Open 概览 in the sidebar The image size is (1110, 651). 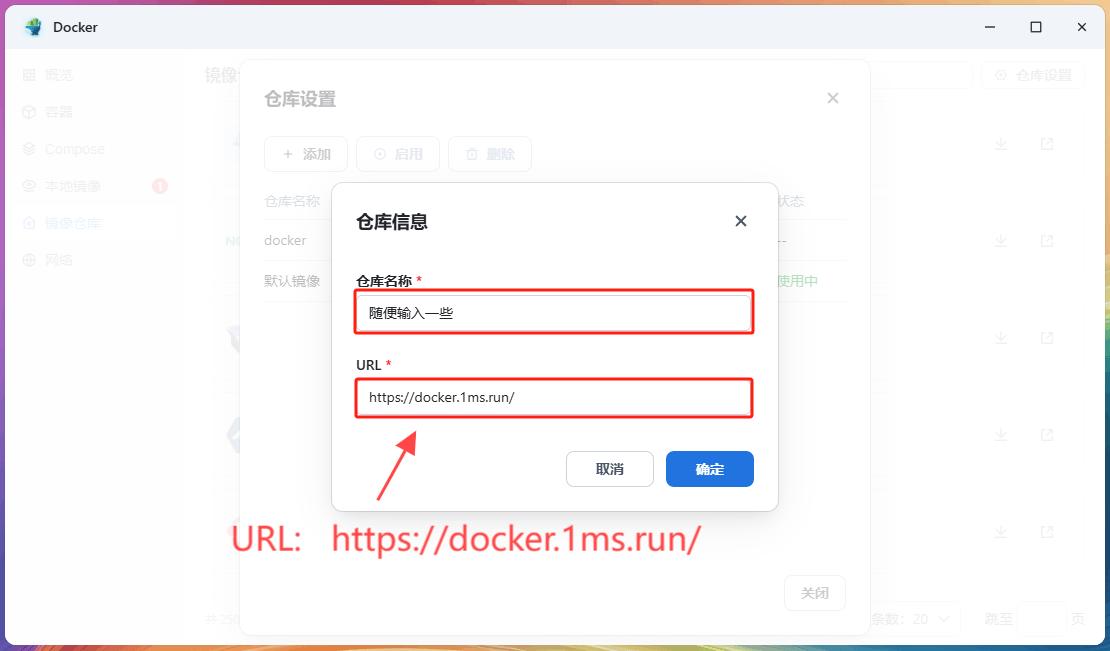pos(58,75)
